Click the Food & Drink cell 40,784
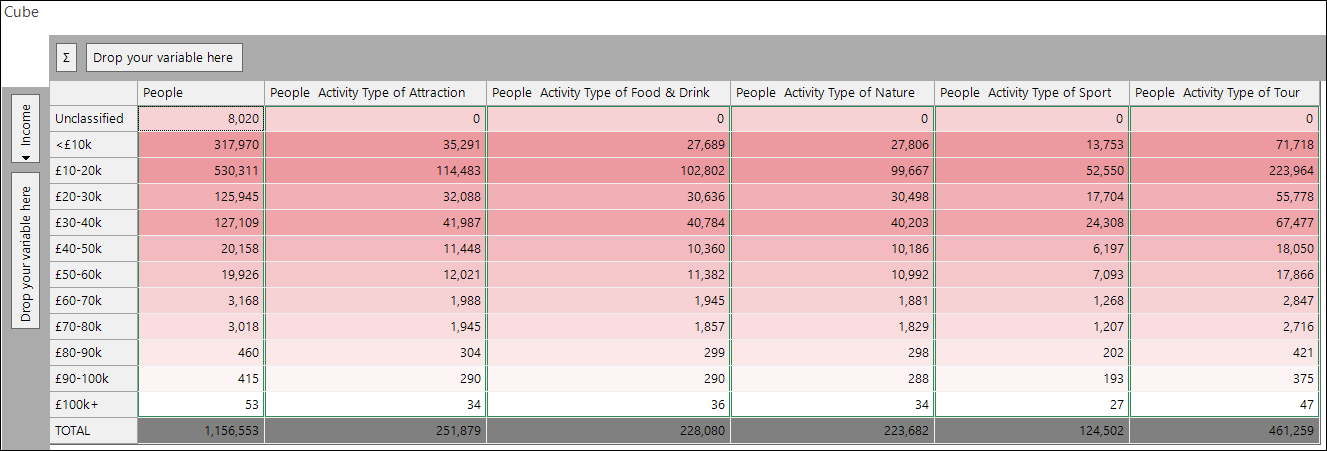This screenshot has width=1327, height=451. 609,222
